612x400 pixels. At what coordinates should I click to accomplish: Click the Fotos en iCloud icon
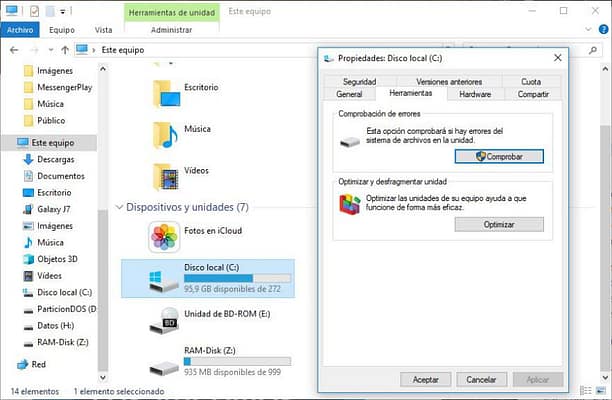coord(164,237)
